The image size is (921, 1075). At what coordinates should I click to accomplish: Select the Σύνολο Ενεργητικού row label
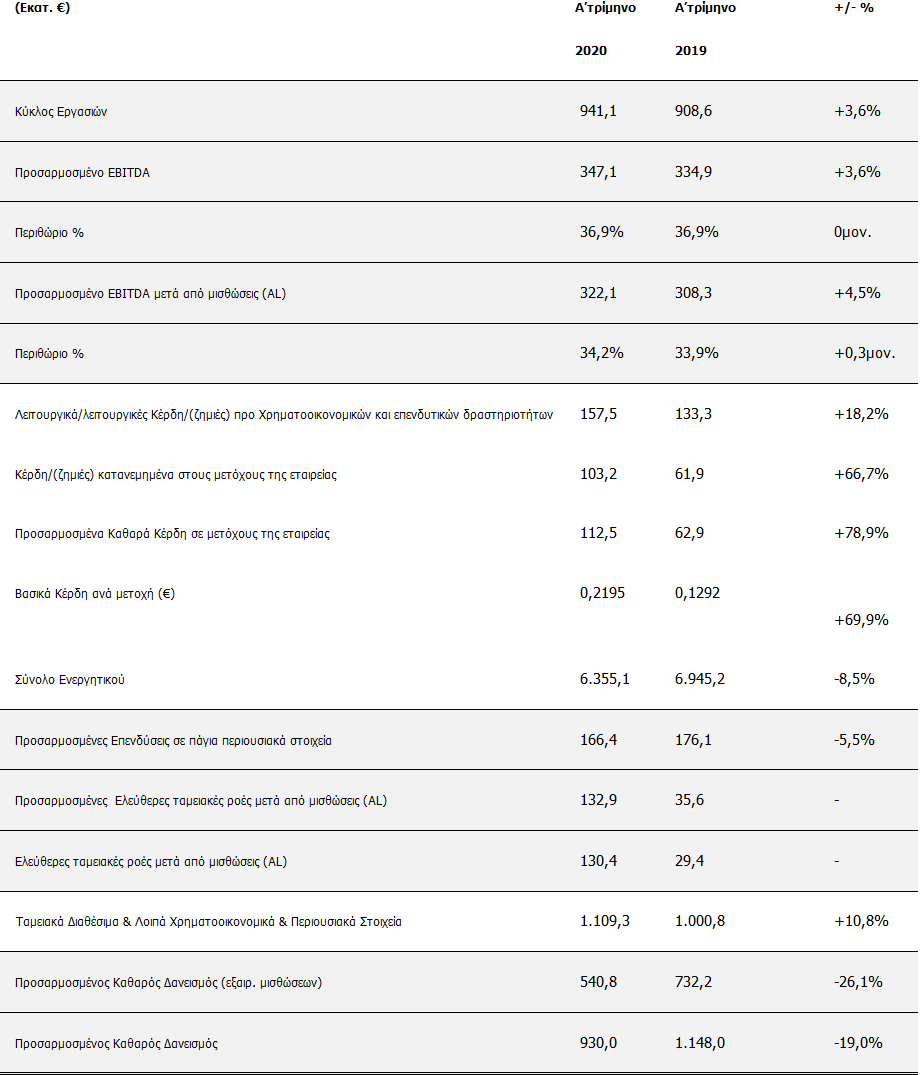pos(70,680)
